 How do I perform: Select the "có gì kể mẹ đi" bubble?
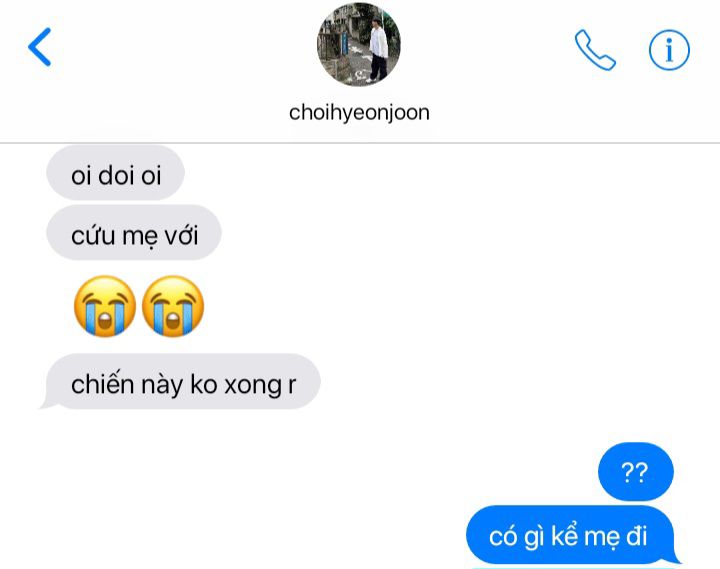571,535
